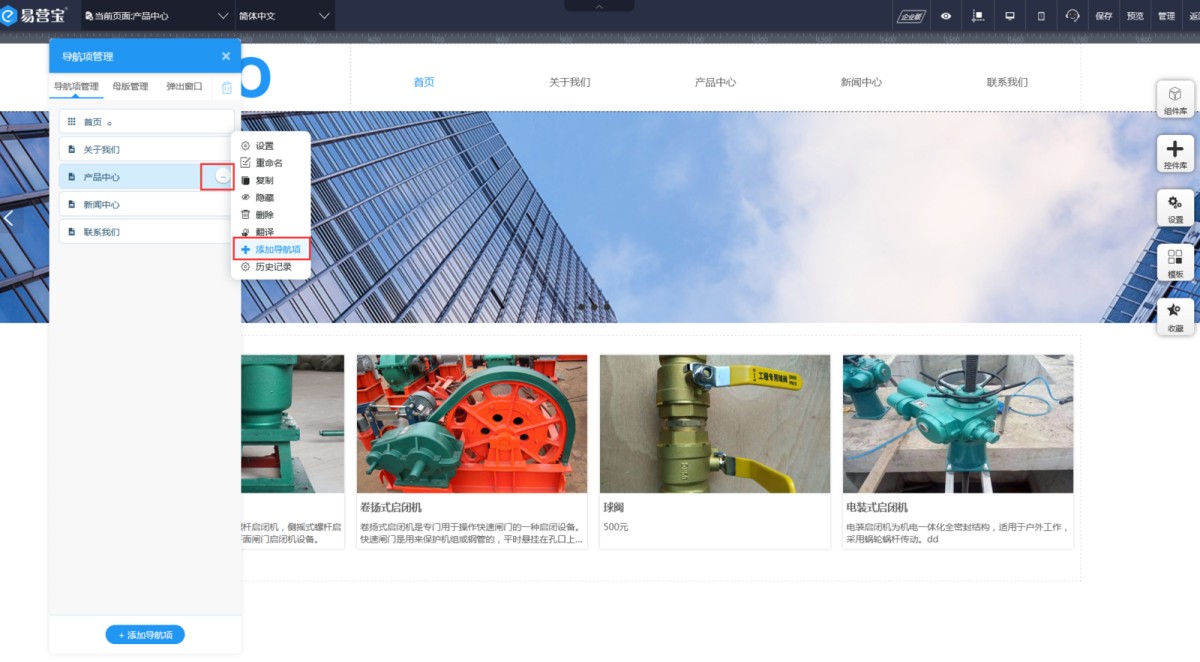Open customer support headset icon
This screenshot has width=1200, height=662.
point(1073,16)
